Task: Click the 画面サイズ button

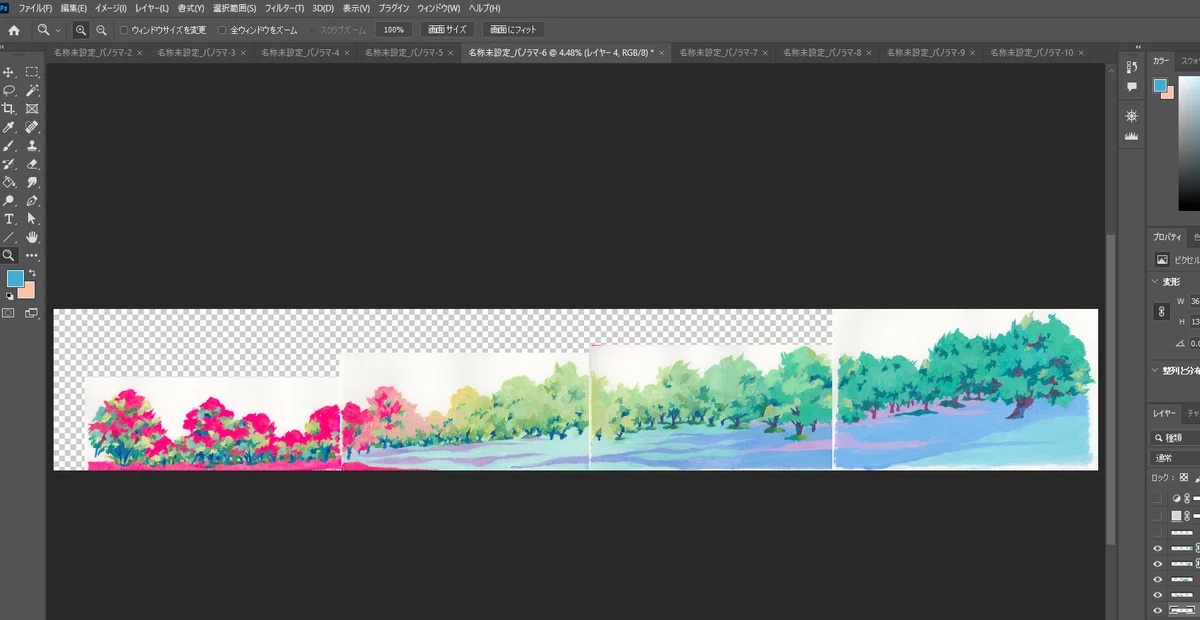Action: click(x=447, y=30)
